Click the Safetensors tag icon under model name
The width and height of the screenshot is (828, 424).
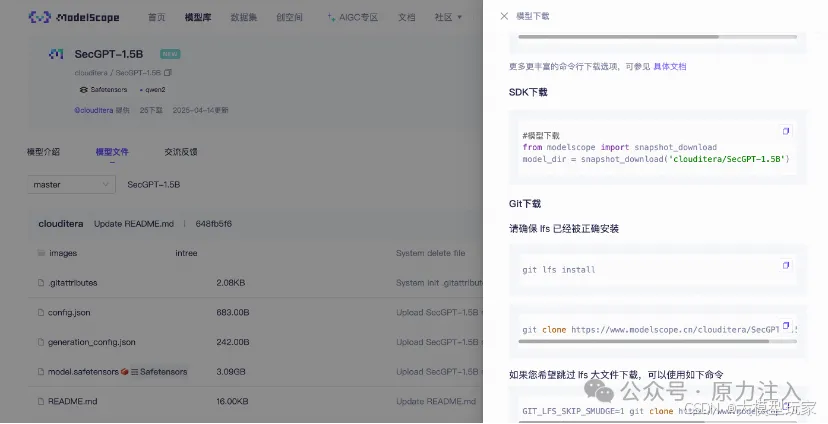pos(83,90)
